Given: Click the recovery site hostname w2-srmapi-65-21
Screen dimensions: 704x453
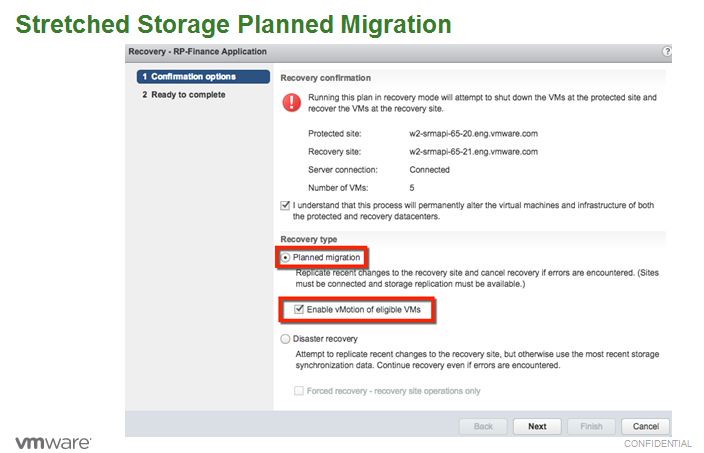Looking at the screenshot, I should tap(473, 151).
